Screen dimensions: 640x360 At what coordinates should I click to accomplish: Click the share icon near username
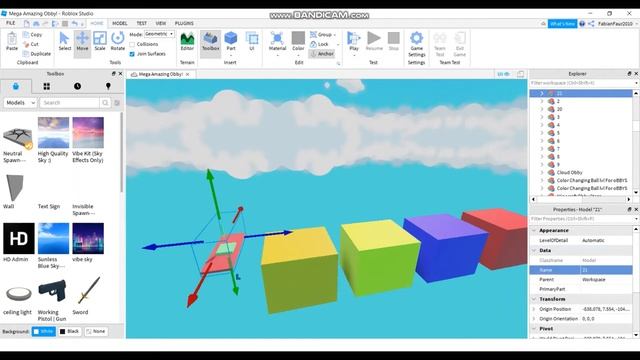591,24
